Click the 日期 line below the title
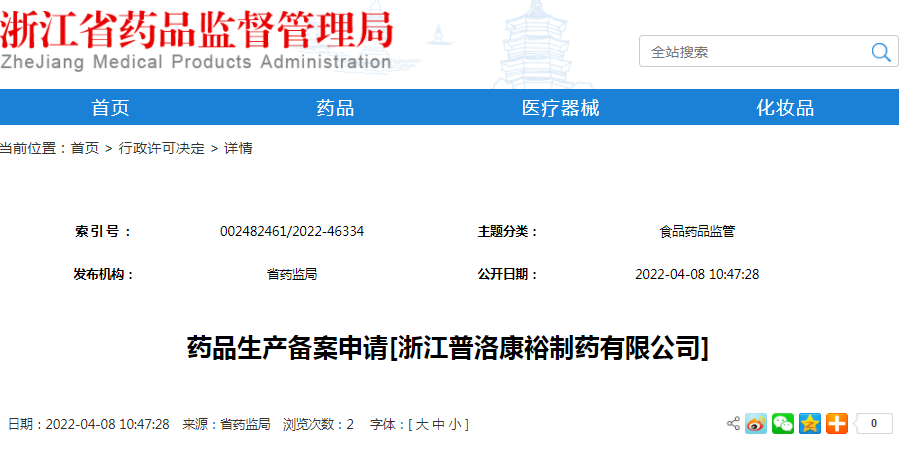 click(x=89, y=424)
